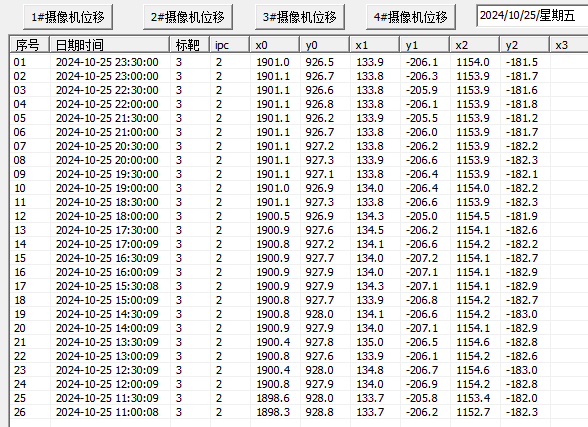Sort by the x3 column header
This screenshot has height=427, width=588.
click(x=569, y=45)
